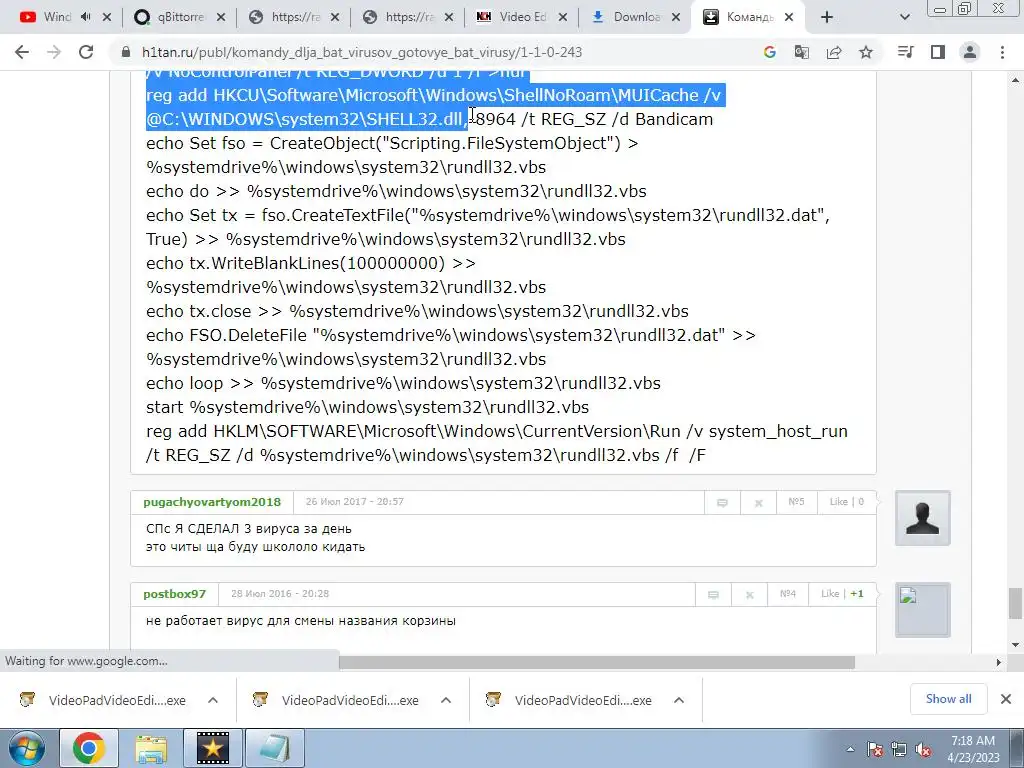Open first VideoPadVideoEdi....exe download

pyautogui.click(x=104, y=700)
